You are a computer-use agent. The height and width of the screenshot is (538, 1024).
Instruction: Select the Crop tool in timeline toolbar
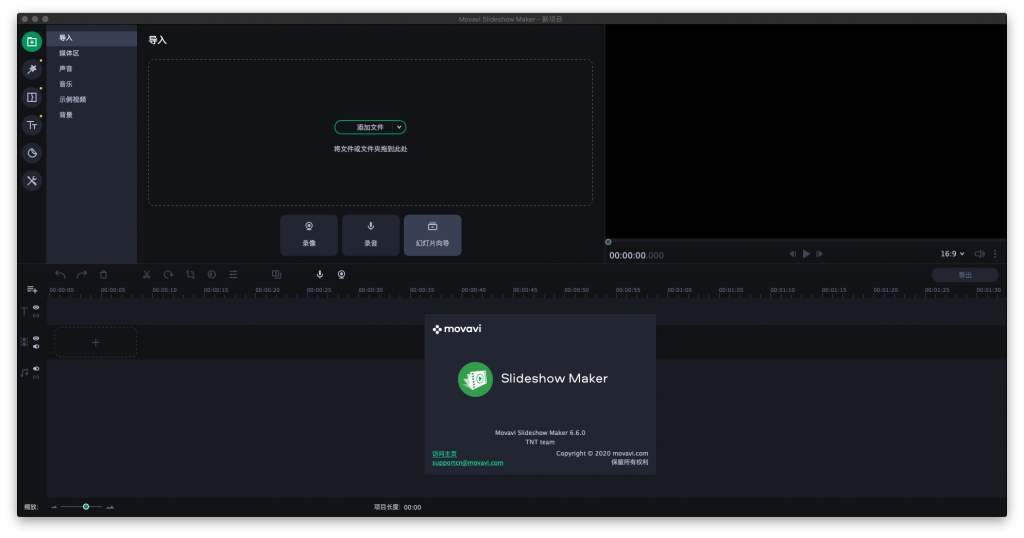click(x=190, y=274)
